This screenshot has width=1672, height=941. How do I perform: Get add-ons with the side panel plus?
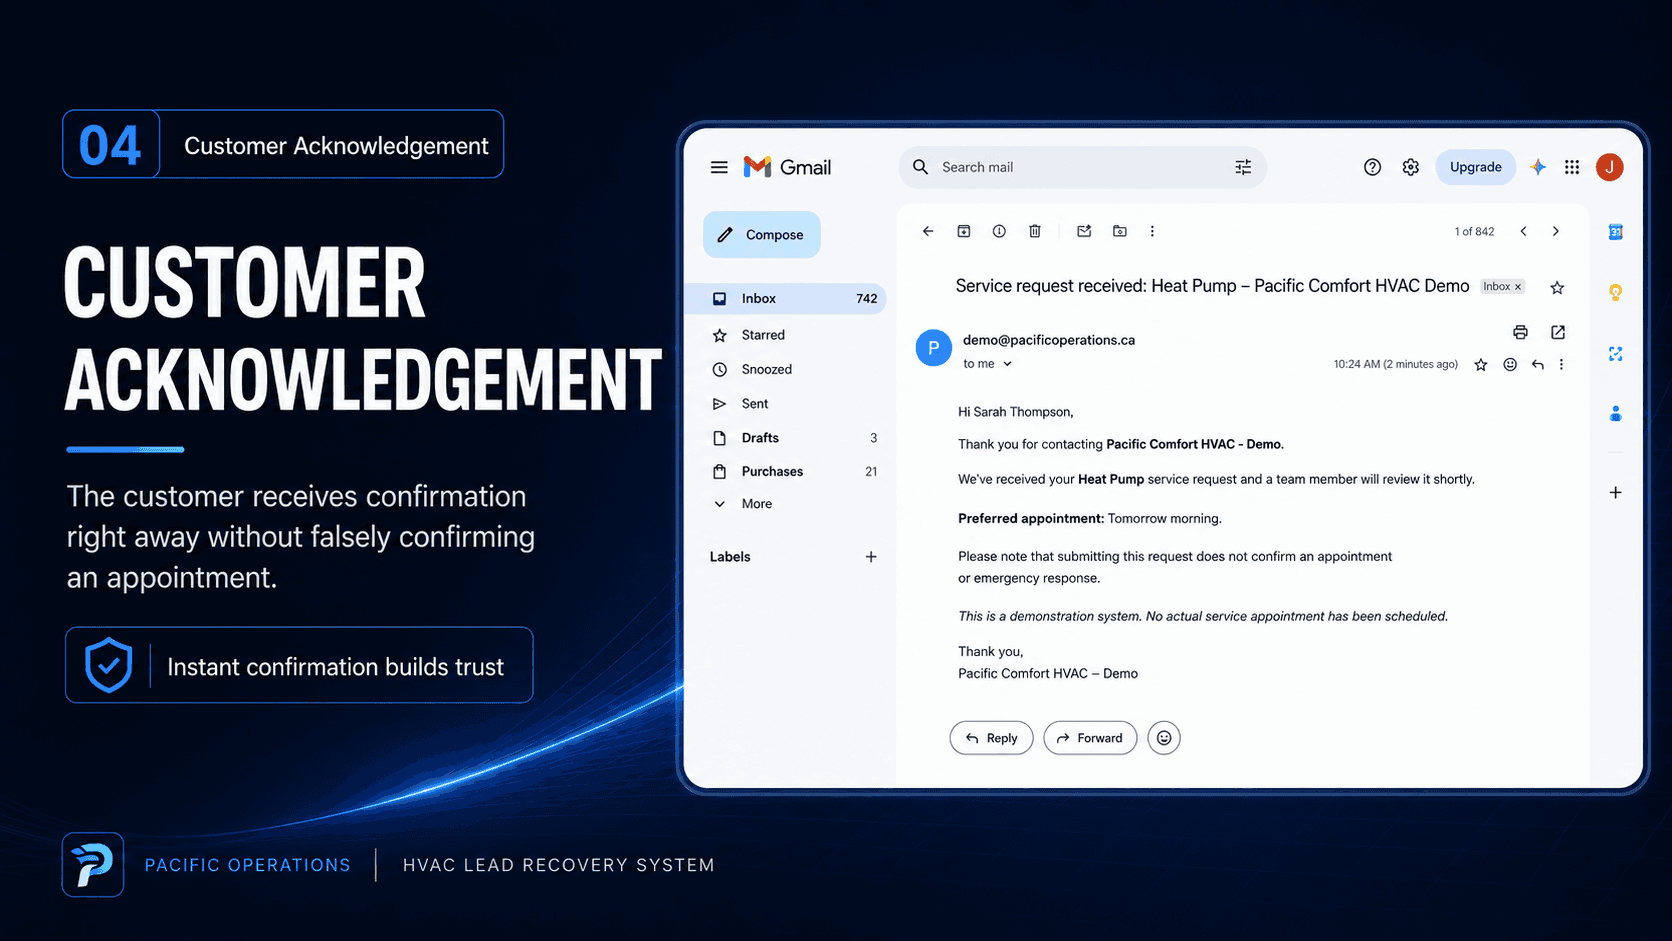coord(1615,492)
